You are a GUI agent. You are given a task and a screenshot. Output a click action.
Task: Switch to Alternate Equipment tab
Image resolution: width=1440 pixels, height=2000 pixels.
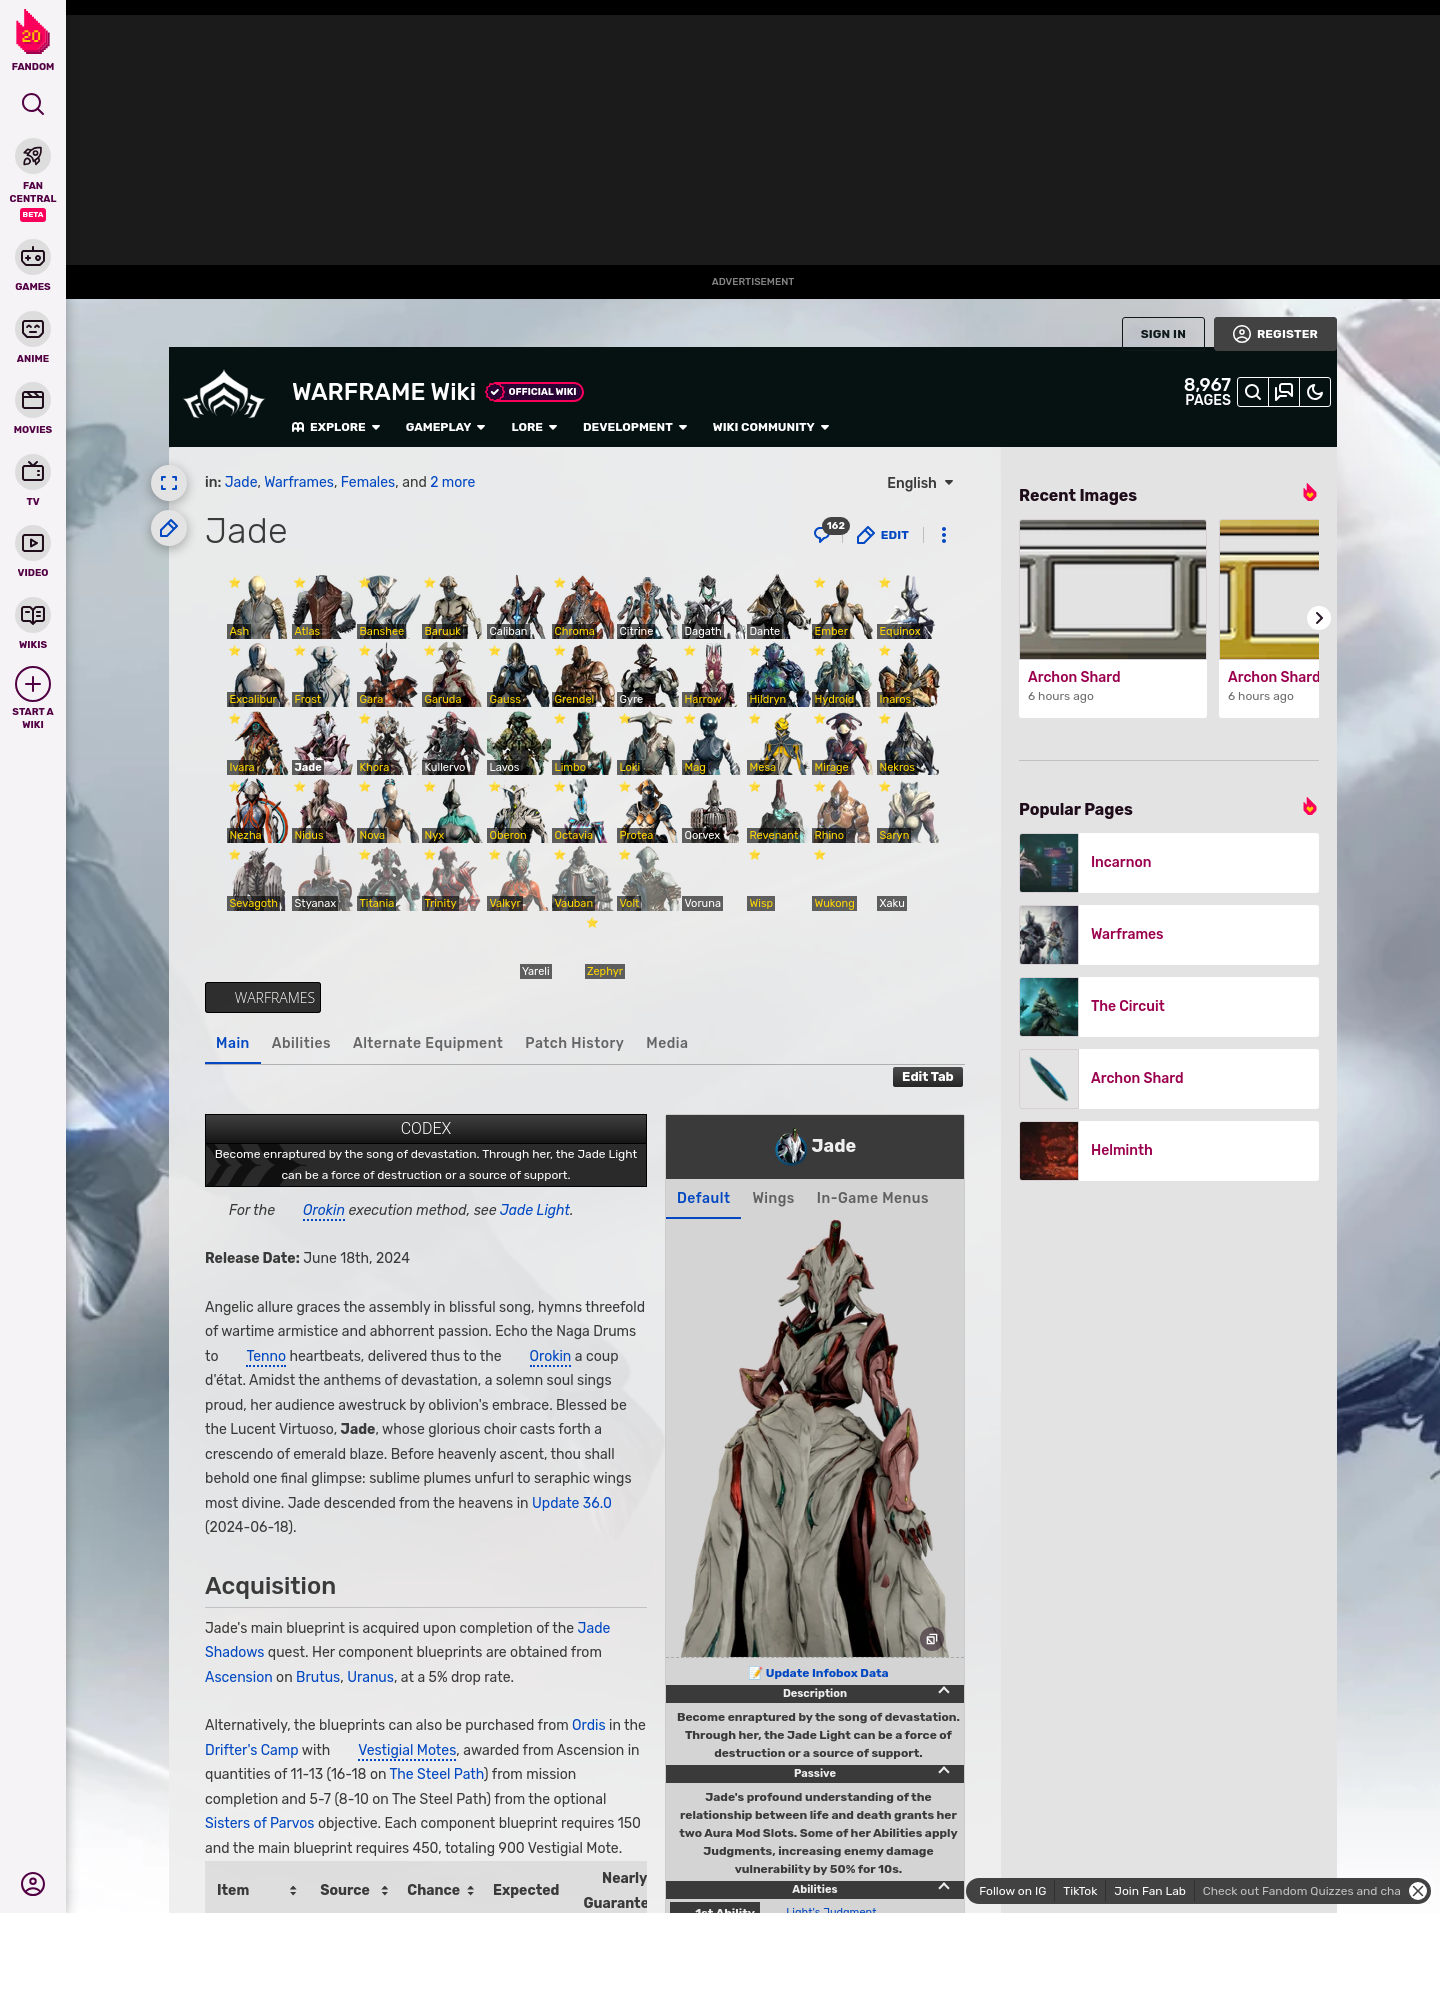428,1043
